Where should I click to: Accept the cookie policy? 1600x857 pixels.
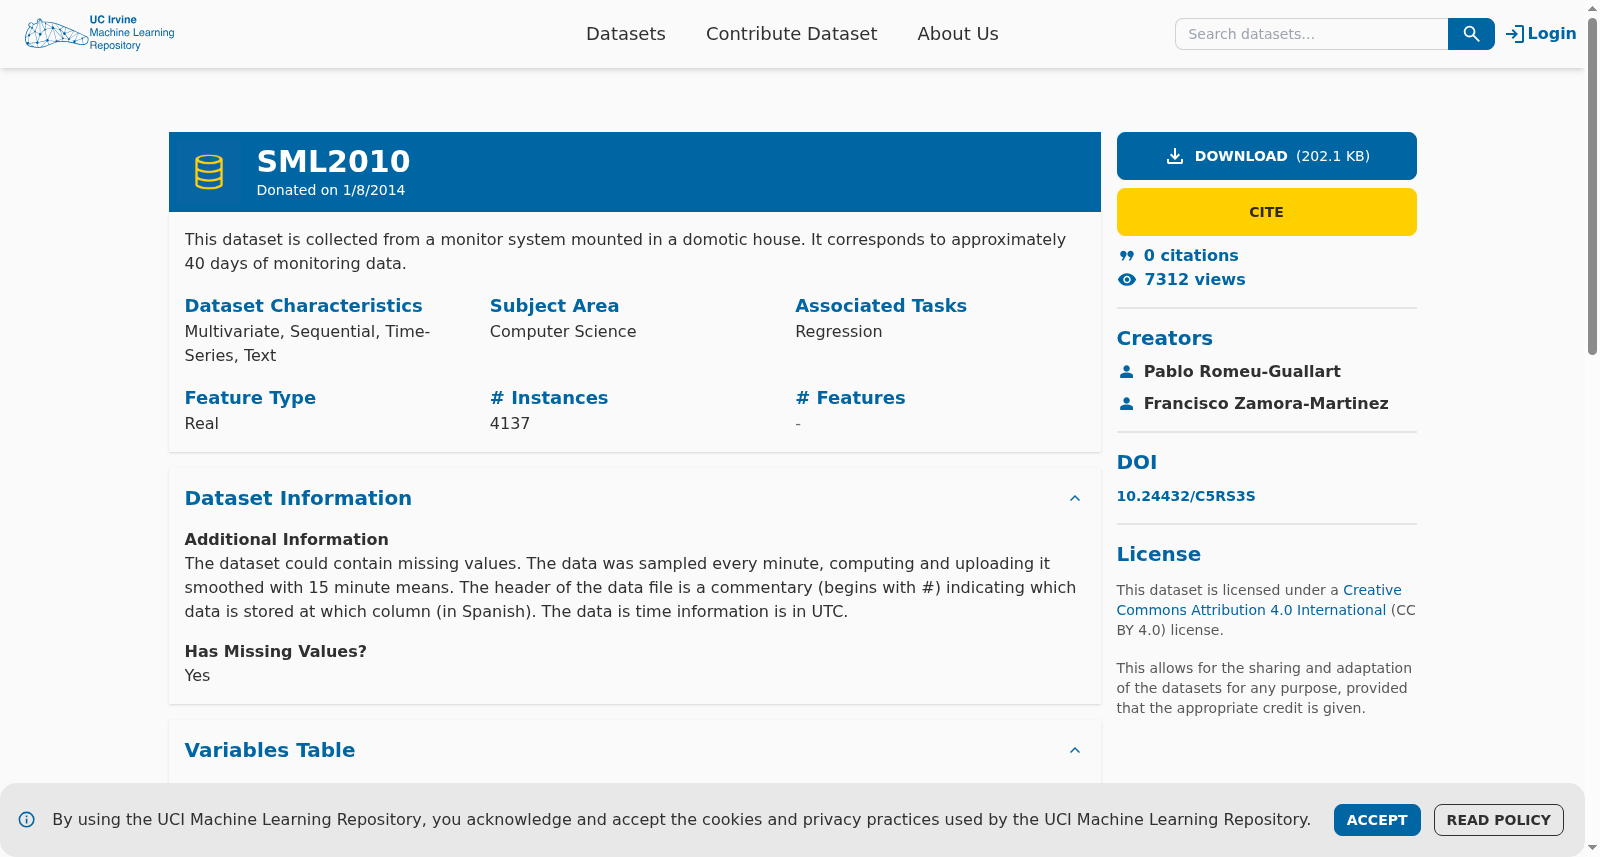click(x=1377, y=820)
